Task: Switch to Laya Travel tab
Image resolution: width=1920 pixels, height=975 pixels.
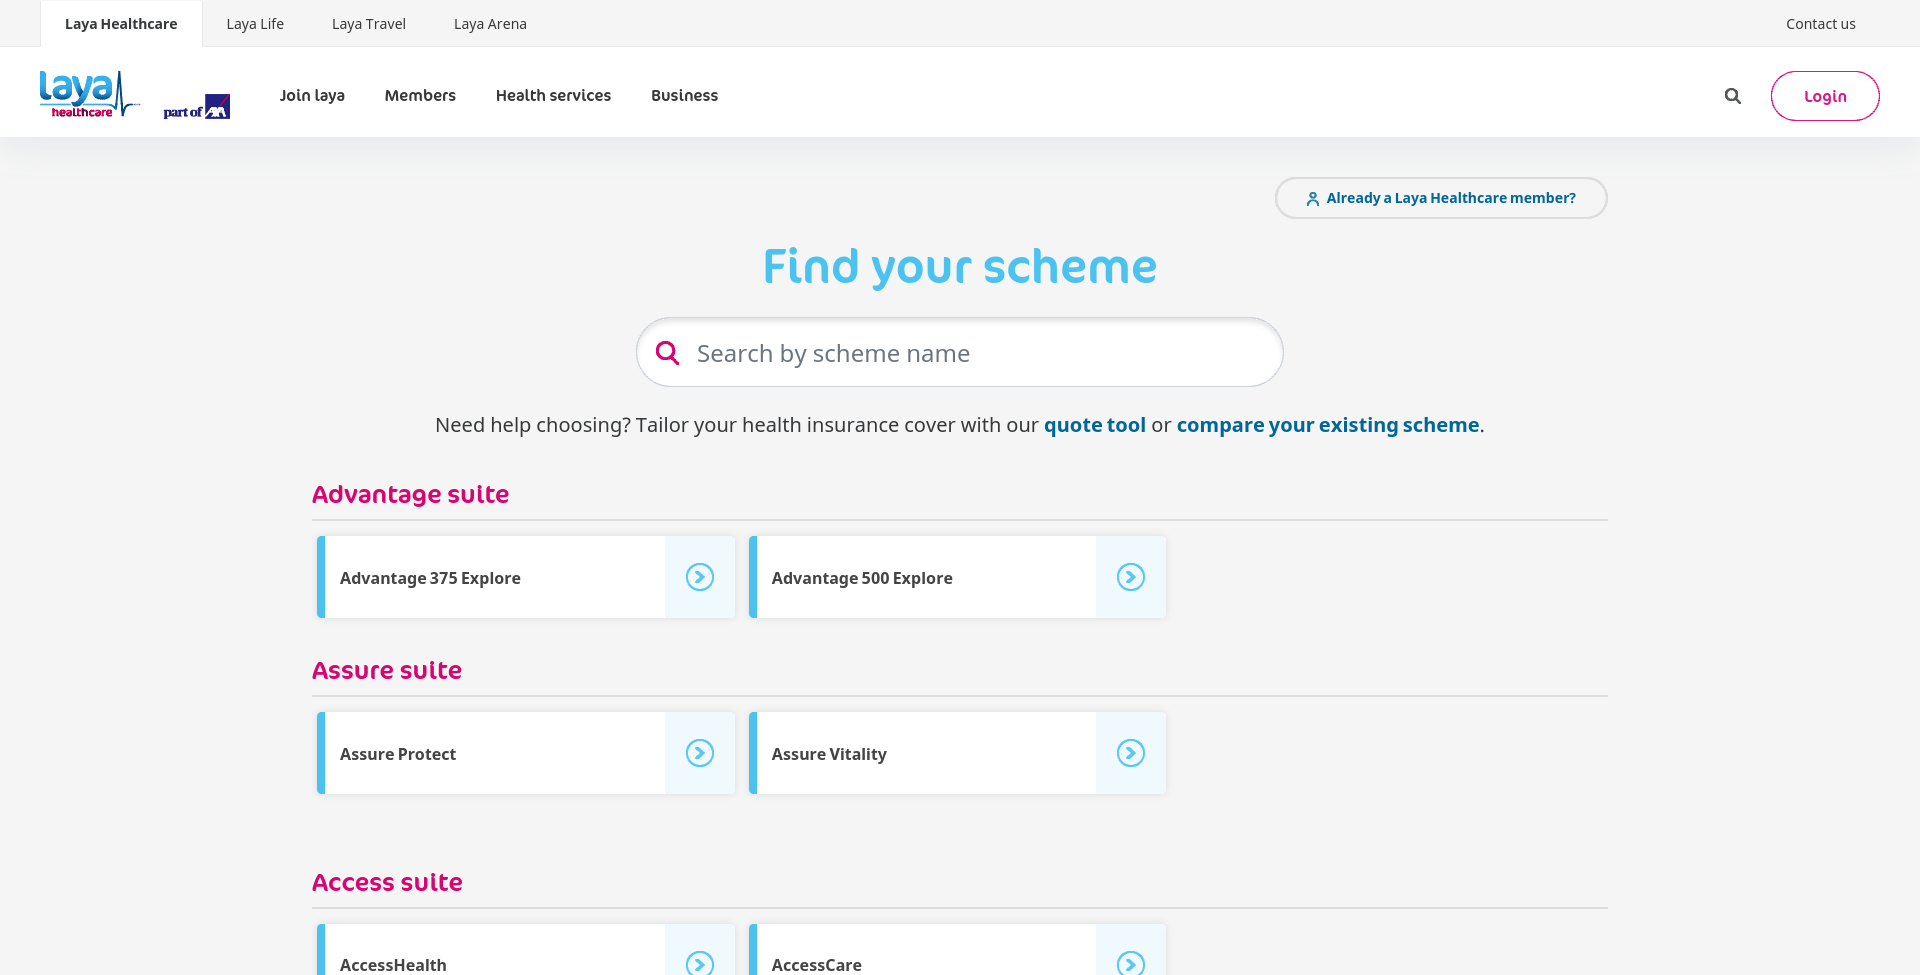Action: pos(369,24)
